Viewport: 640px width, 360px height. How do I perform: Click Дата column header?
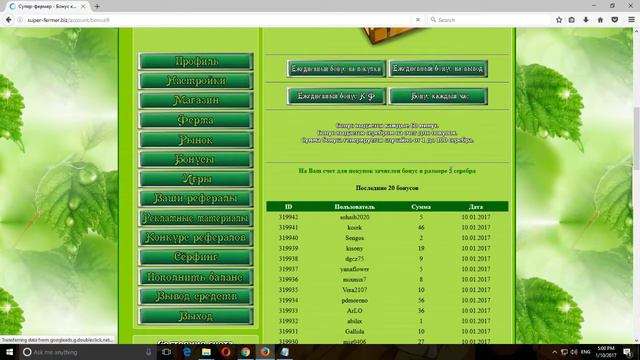(476, 207)
